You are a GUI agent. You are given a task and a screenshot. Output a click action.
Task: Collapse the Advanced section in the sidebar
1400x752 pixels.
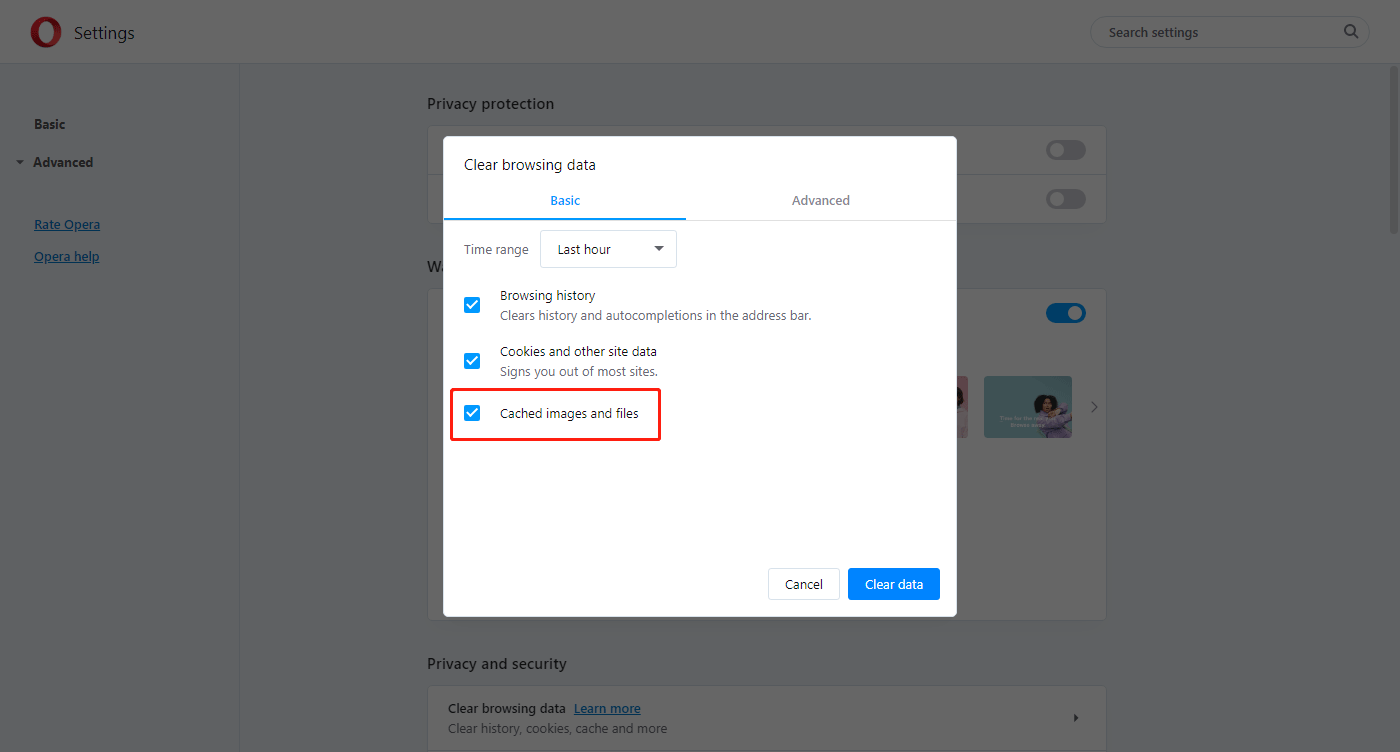(x=20, y=162)
